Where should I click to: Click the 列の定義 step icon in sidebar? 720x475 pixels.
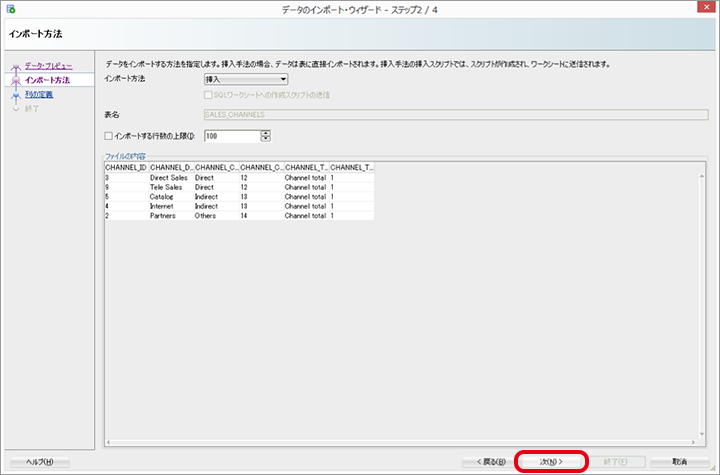(15, 95)
